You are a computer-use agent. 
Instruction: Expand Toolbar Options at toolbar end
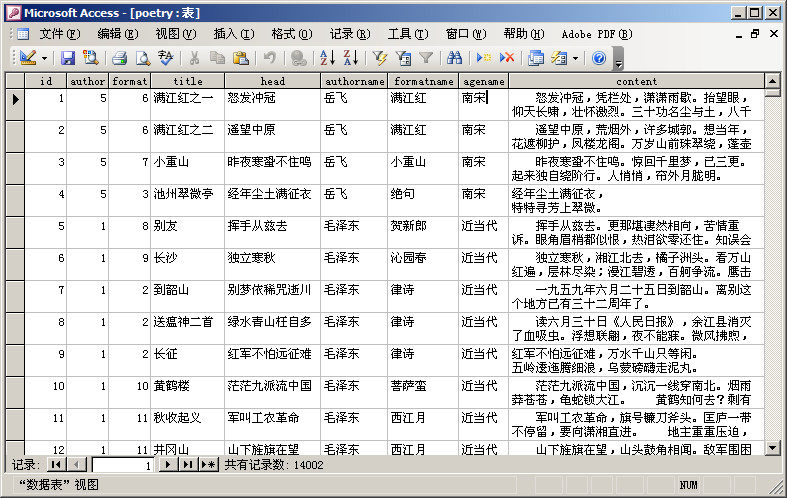(618, 58)
